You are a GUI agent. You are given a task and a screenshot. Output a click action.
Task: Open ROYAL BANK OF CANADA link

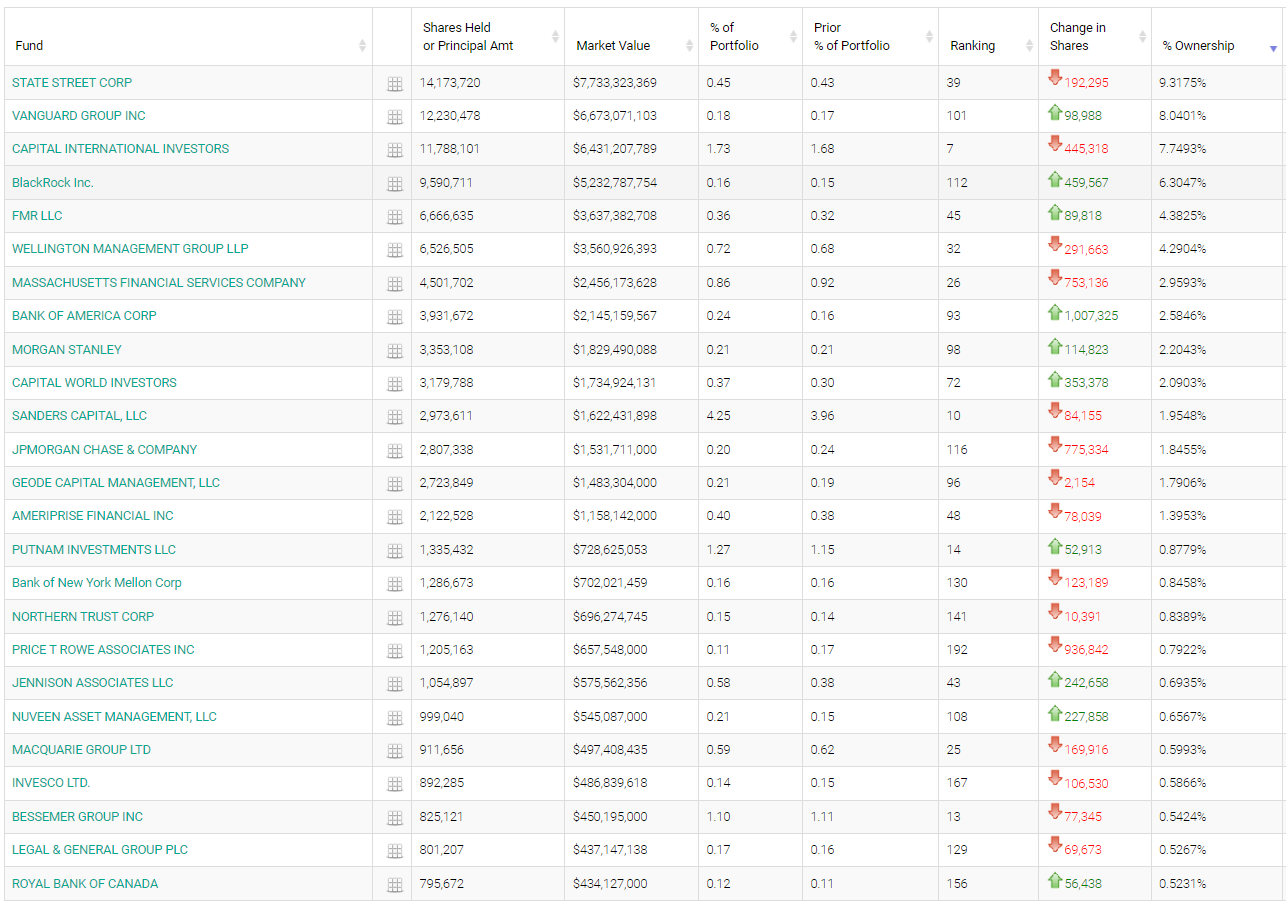pyautogui.click(x=85, y=883)
